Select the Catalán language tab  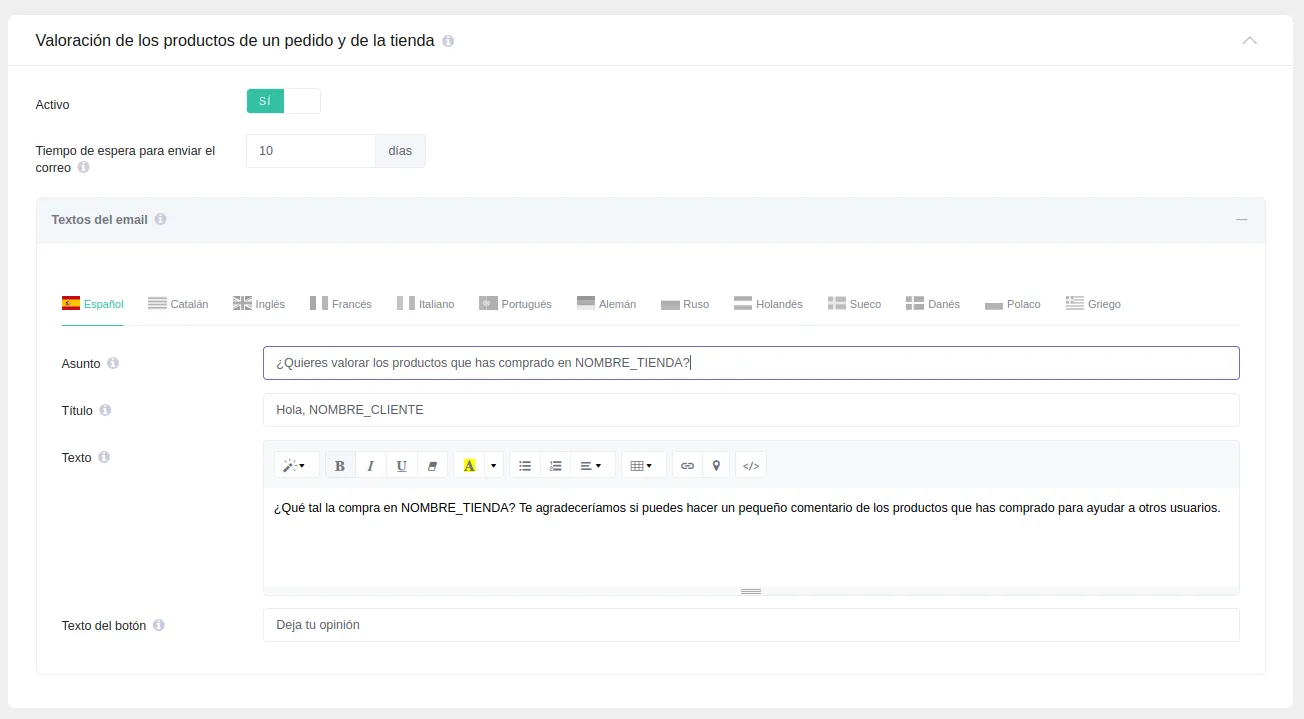coord(178,304)
